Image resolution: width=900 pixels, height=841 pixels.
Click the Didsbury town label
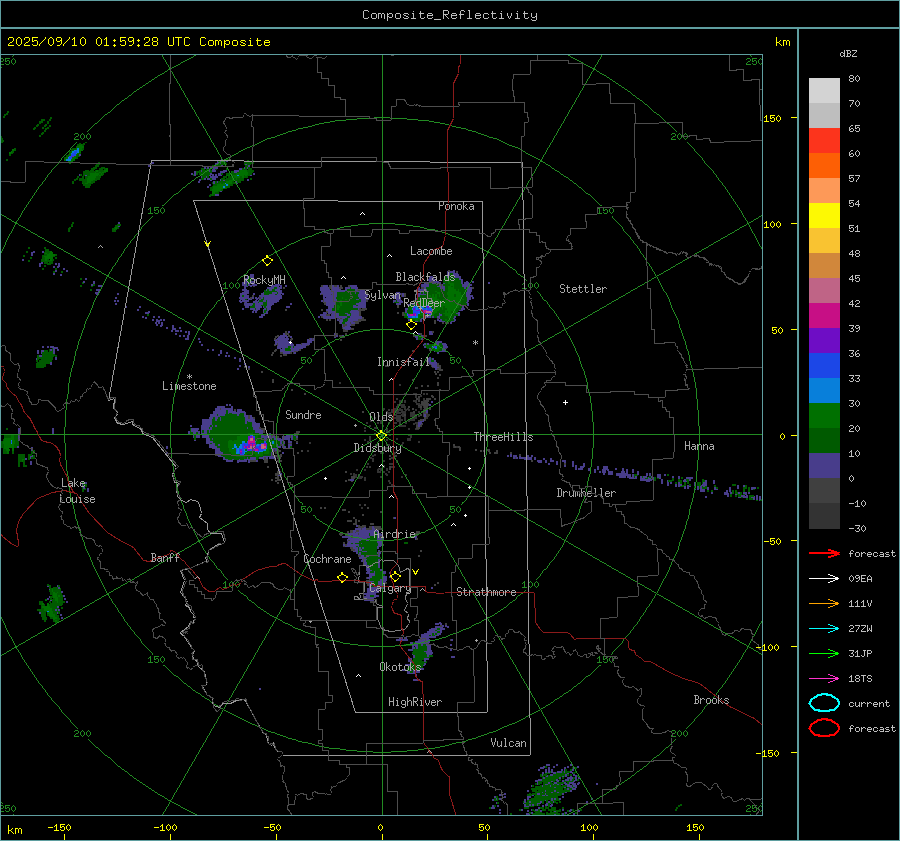[x=378, y=448]
